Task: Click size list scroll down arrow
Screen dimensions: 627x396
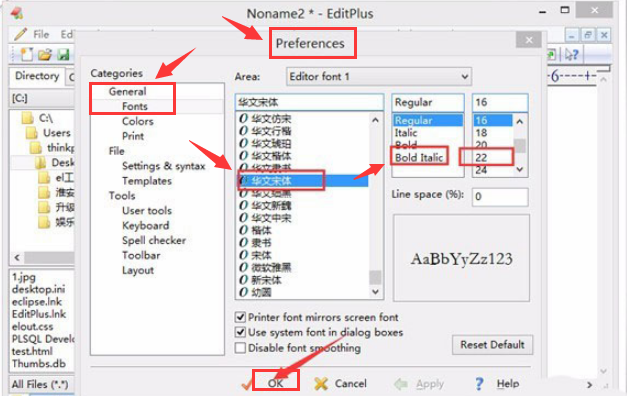Action: point(519,169)
